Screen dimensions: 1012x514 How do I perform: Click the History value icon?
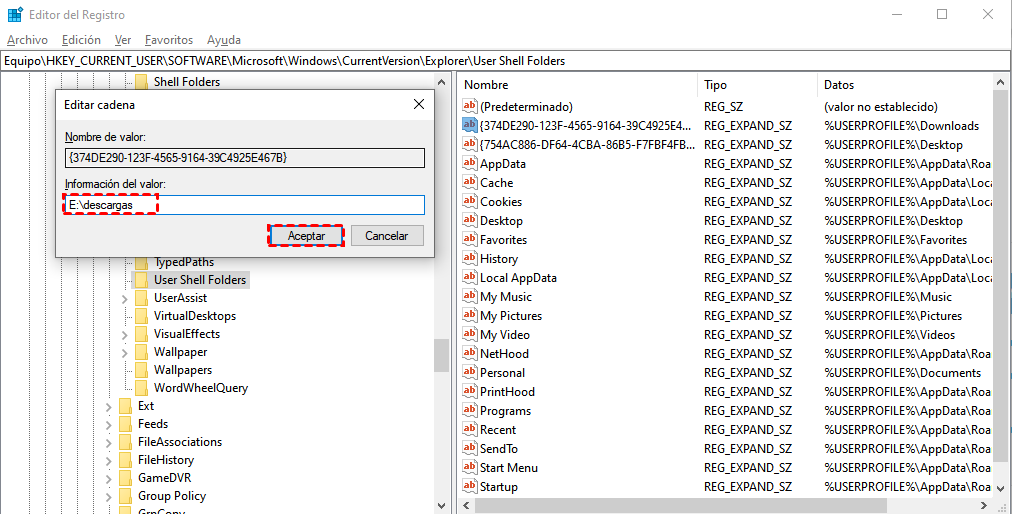470,258
